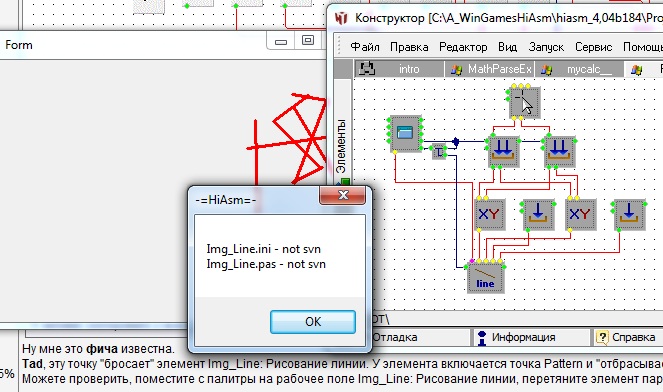Open the Вид menu
The height and width of the screenshot is (392, 663).
(507, 47)
